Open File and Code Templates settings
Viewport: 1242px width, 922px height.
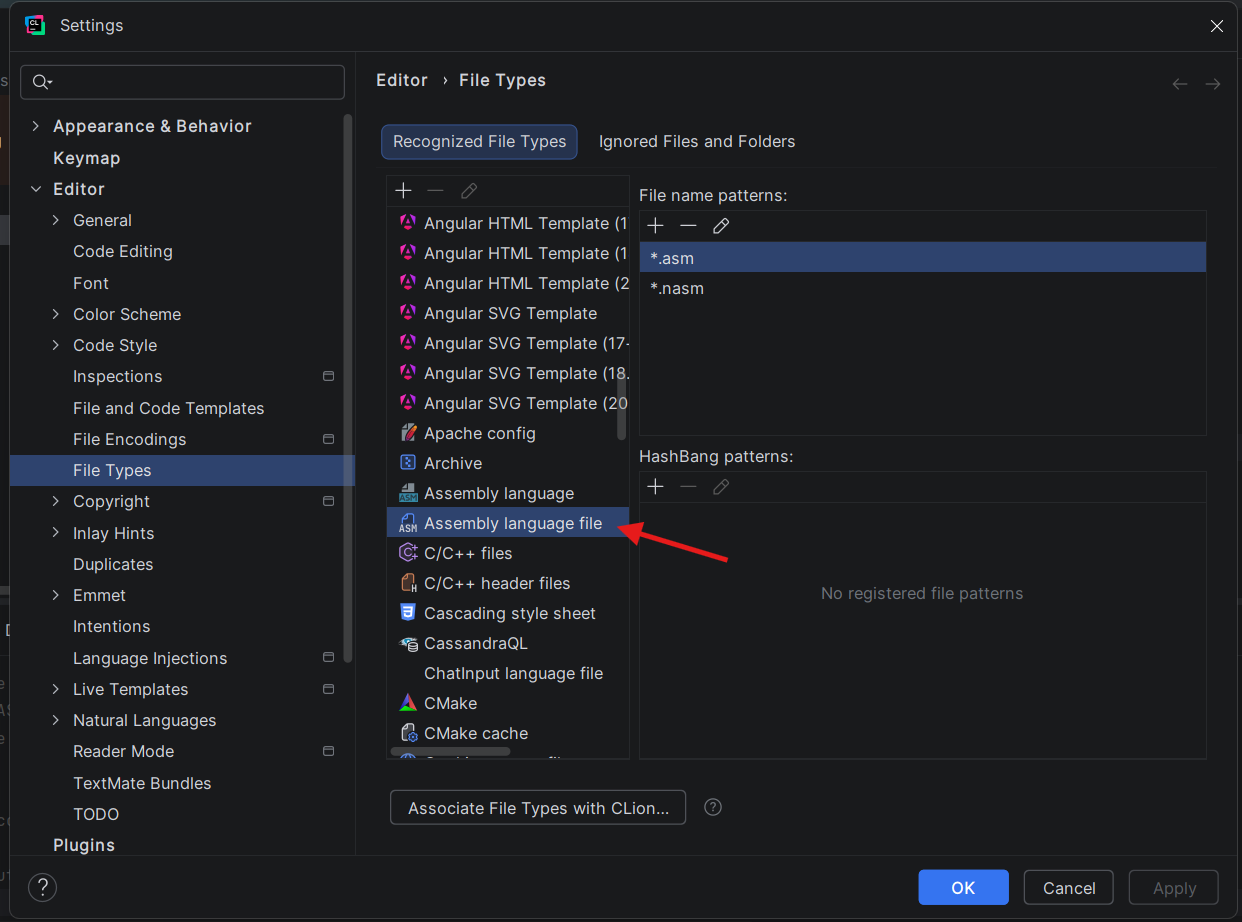click(x=168, y=408)
